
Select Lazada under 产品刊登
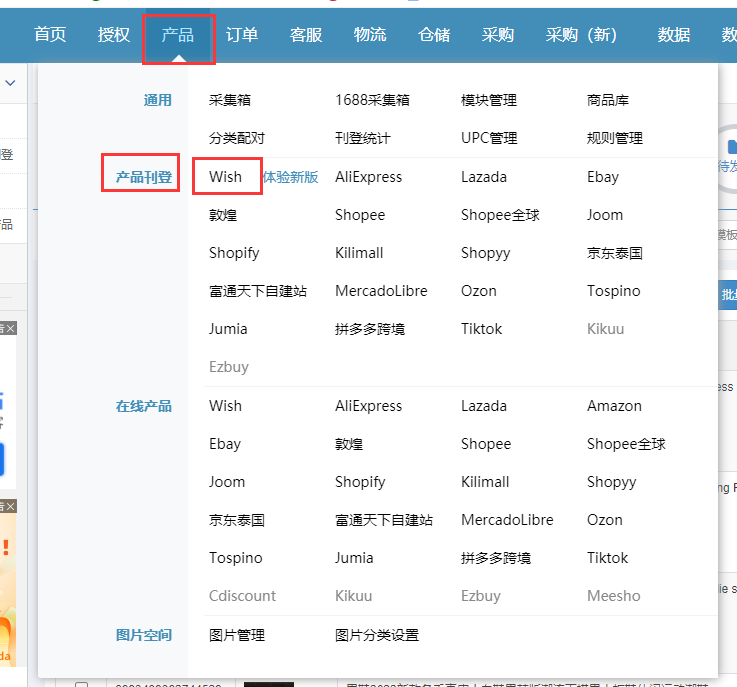coord(484,177)
